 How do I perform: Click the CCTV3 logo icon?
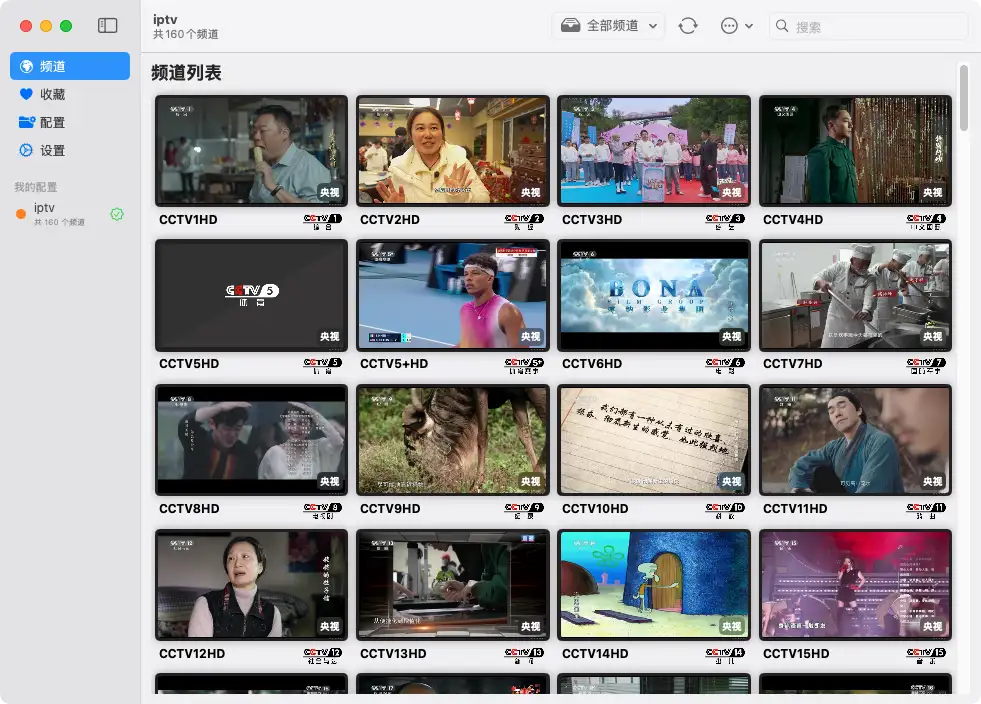click(725, 222)
